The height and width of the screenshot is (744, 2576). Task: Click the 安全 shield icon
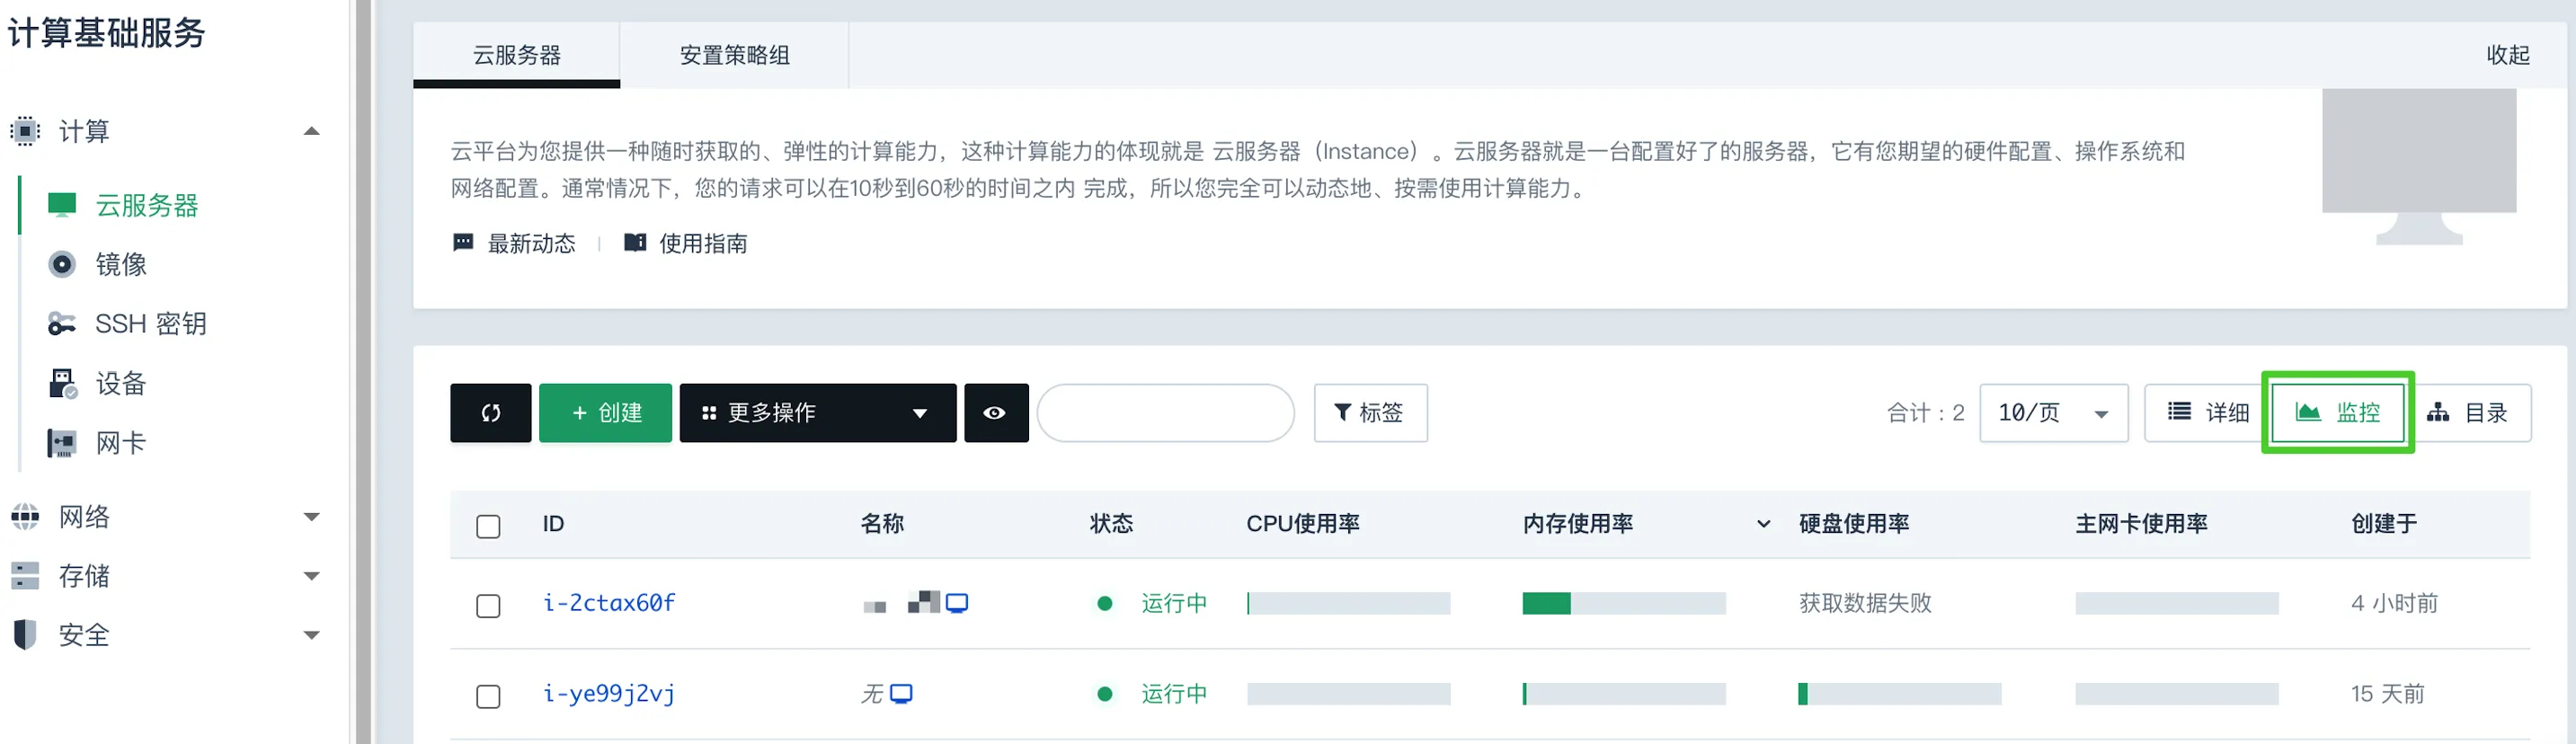point(25,634)
